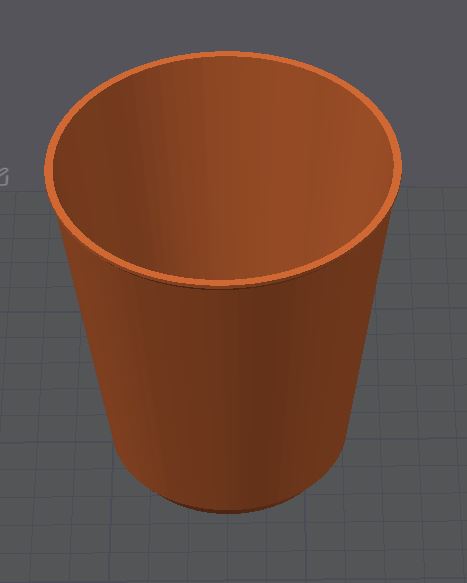Select the orange cup model in viewport
467x583 pixels.
(223, 283)
